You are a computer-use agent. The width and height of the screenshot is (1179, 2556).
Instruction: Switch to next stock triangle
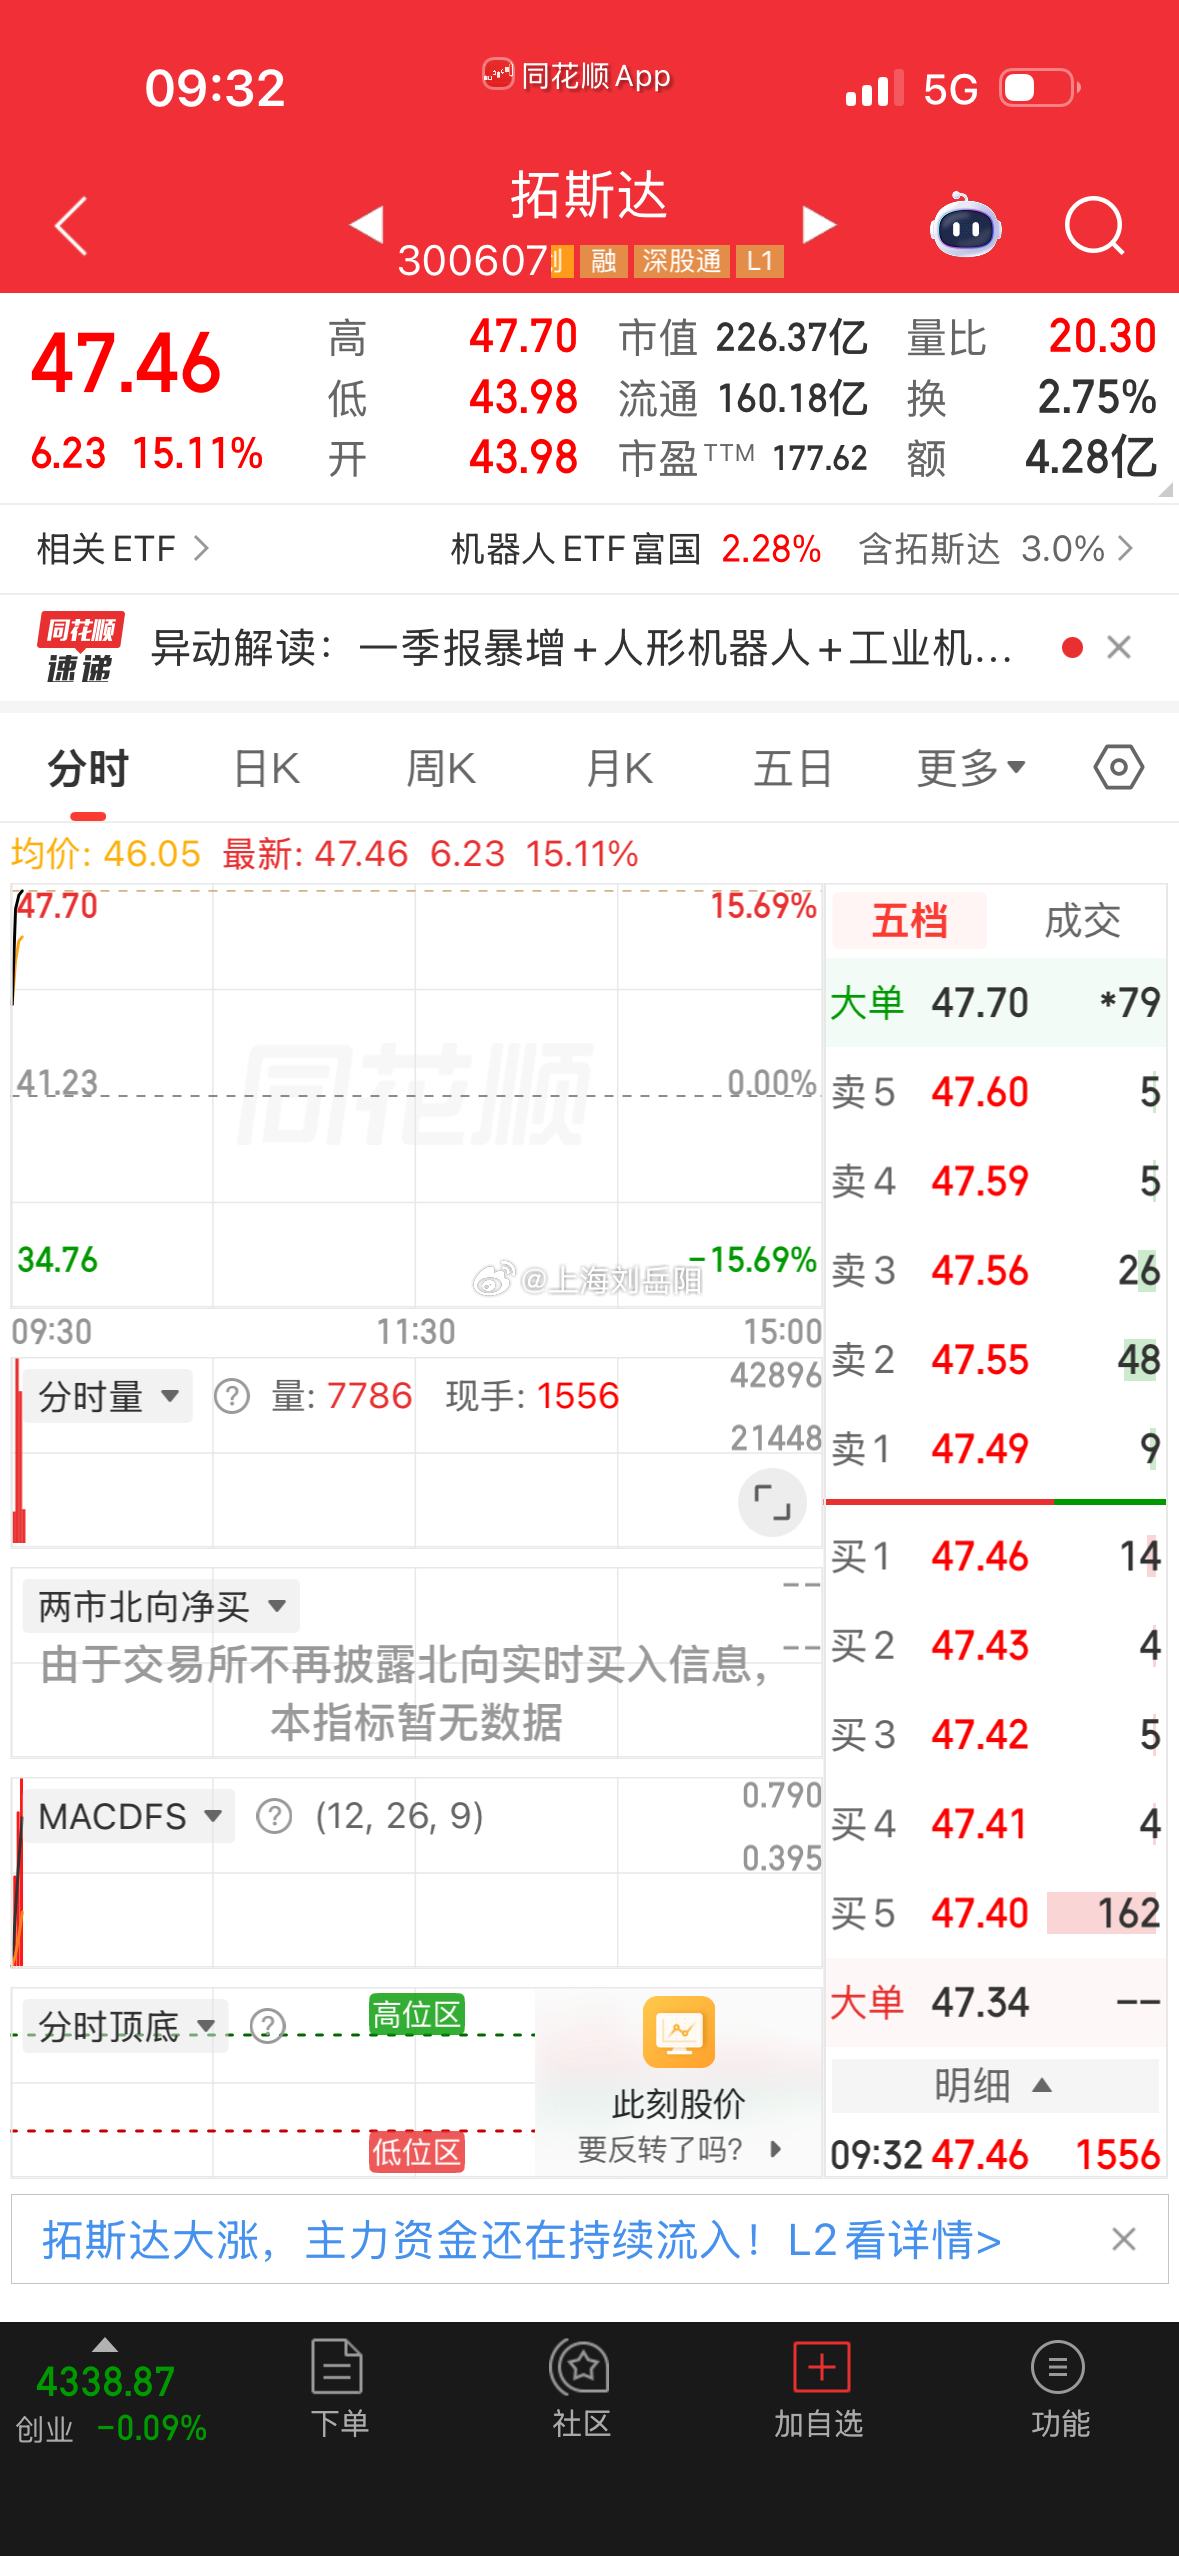click(x=819, y=224)
